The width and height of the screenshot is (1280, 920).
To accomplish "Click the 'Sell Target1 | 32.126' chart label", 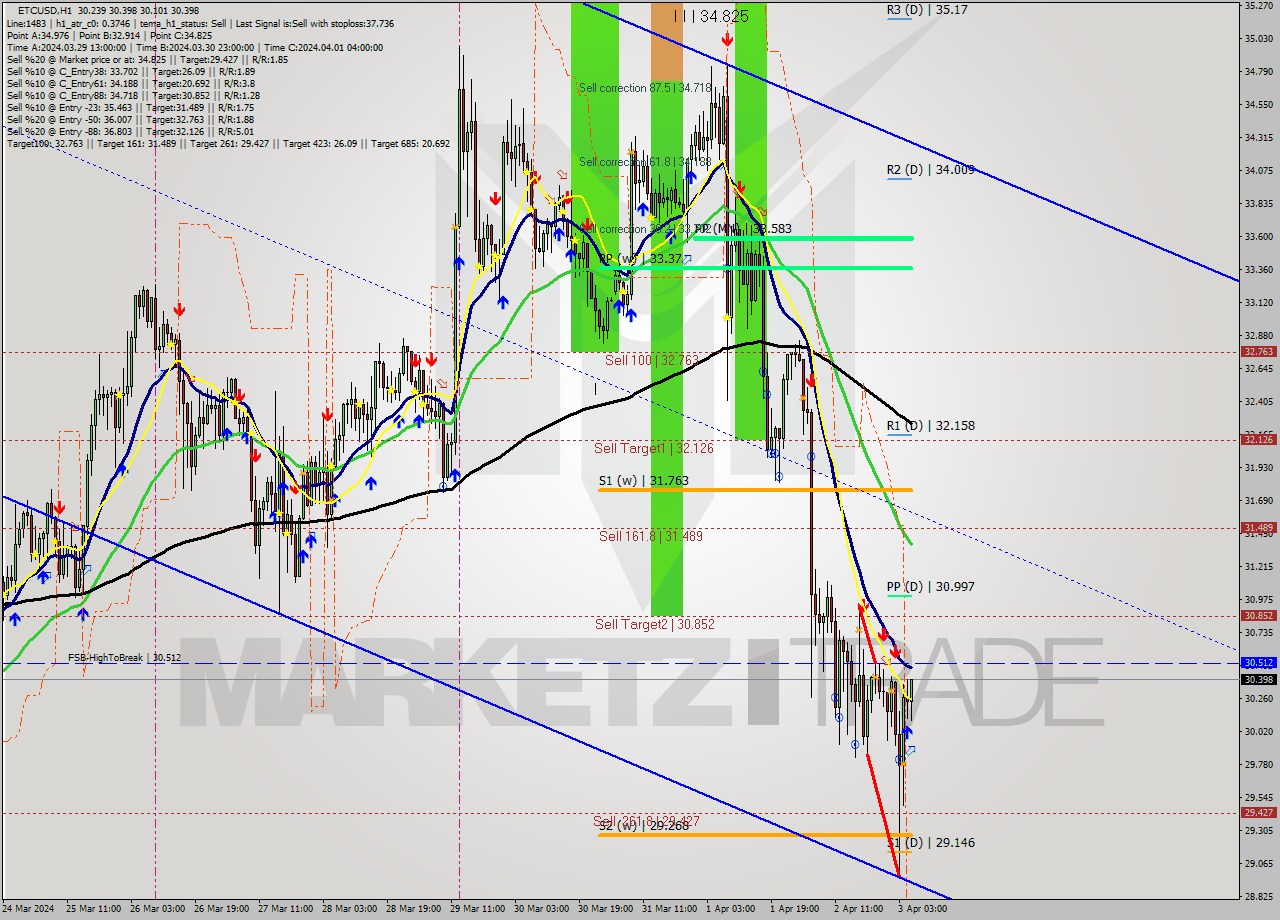I will point(654,448).
